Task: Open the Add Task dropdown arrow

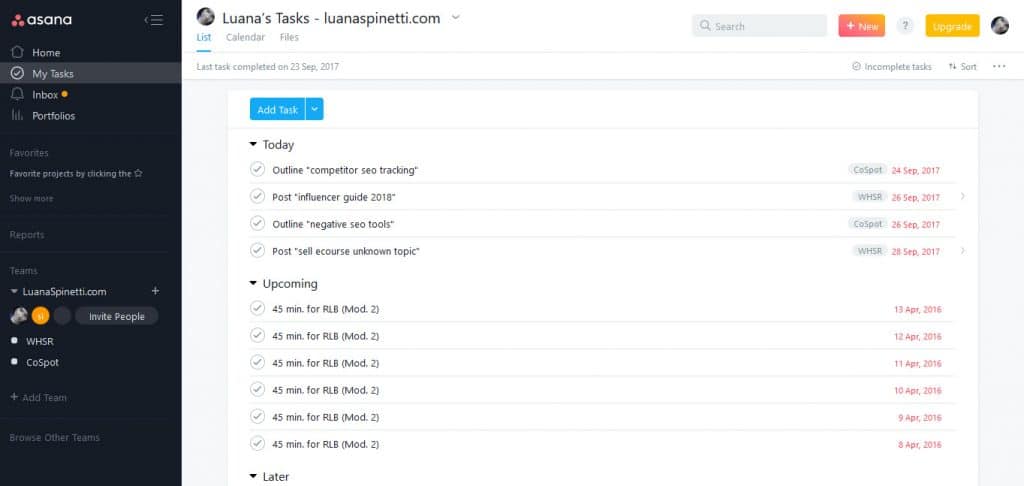Action: click(x=314, y=110)
